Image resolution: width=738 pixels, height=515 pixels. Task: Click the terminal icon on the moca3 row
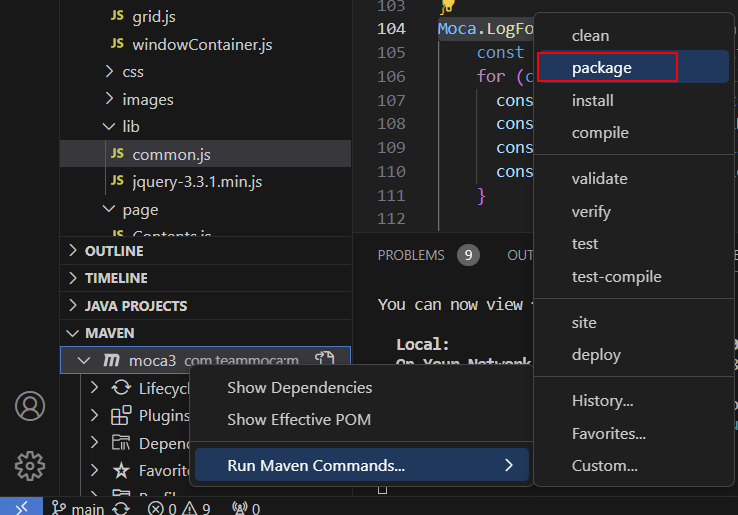325,359
